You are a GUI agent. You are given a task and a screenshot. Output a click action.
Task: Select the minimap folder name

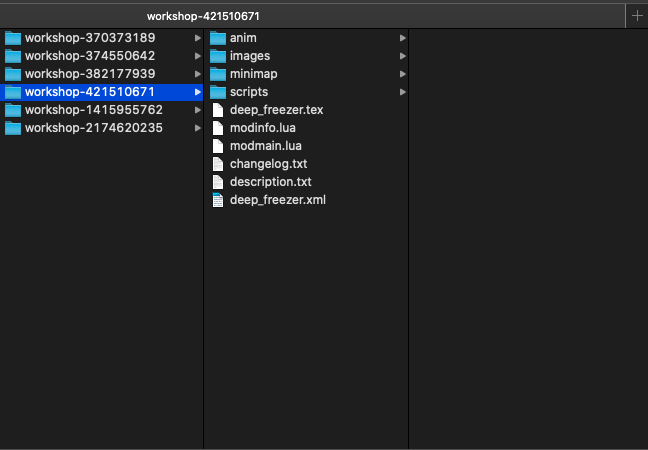tap(254, 74)
